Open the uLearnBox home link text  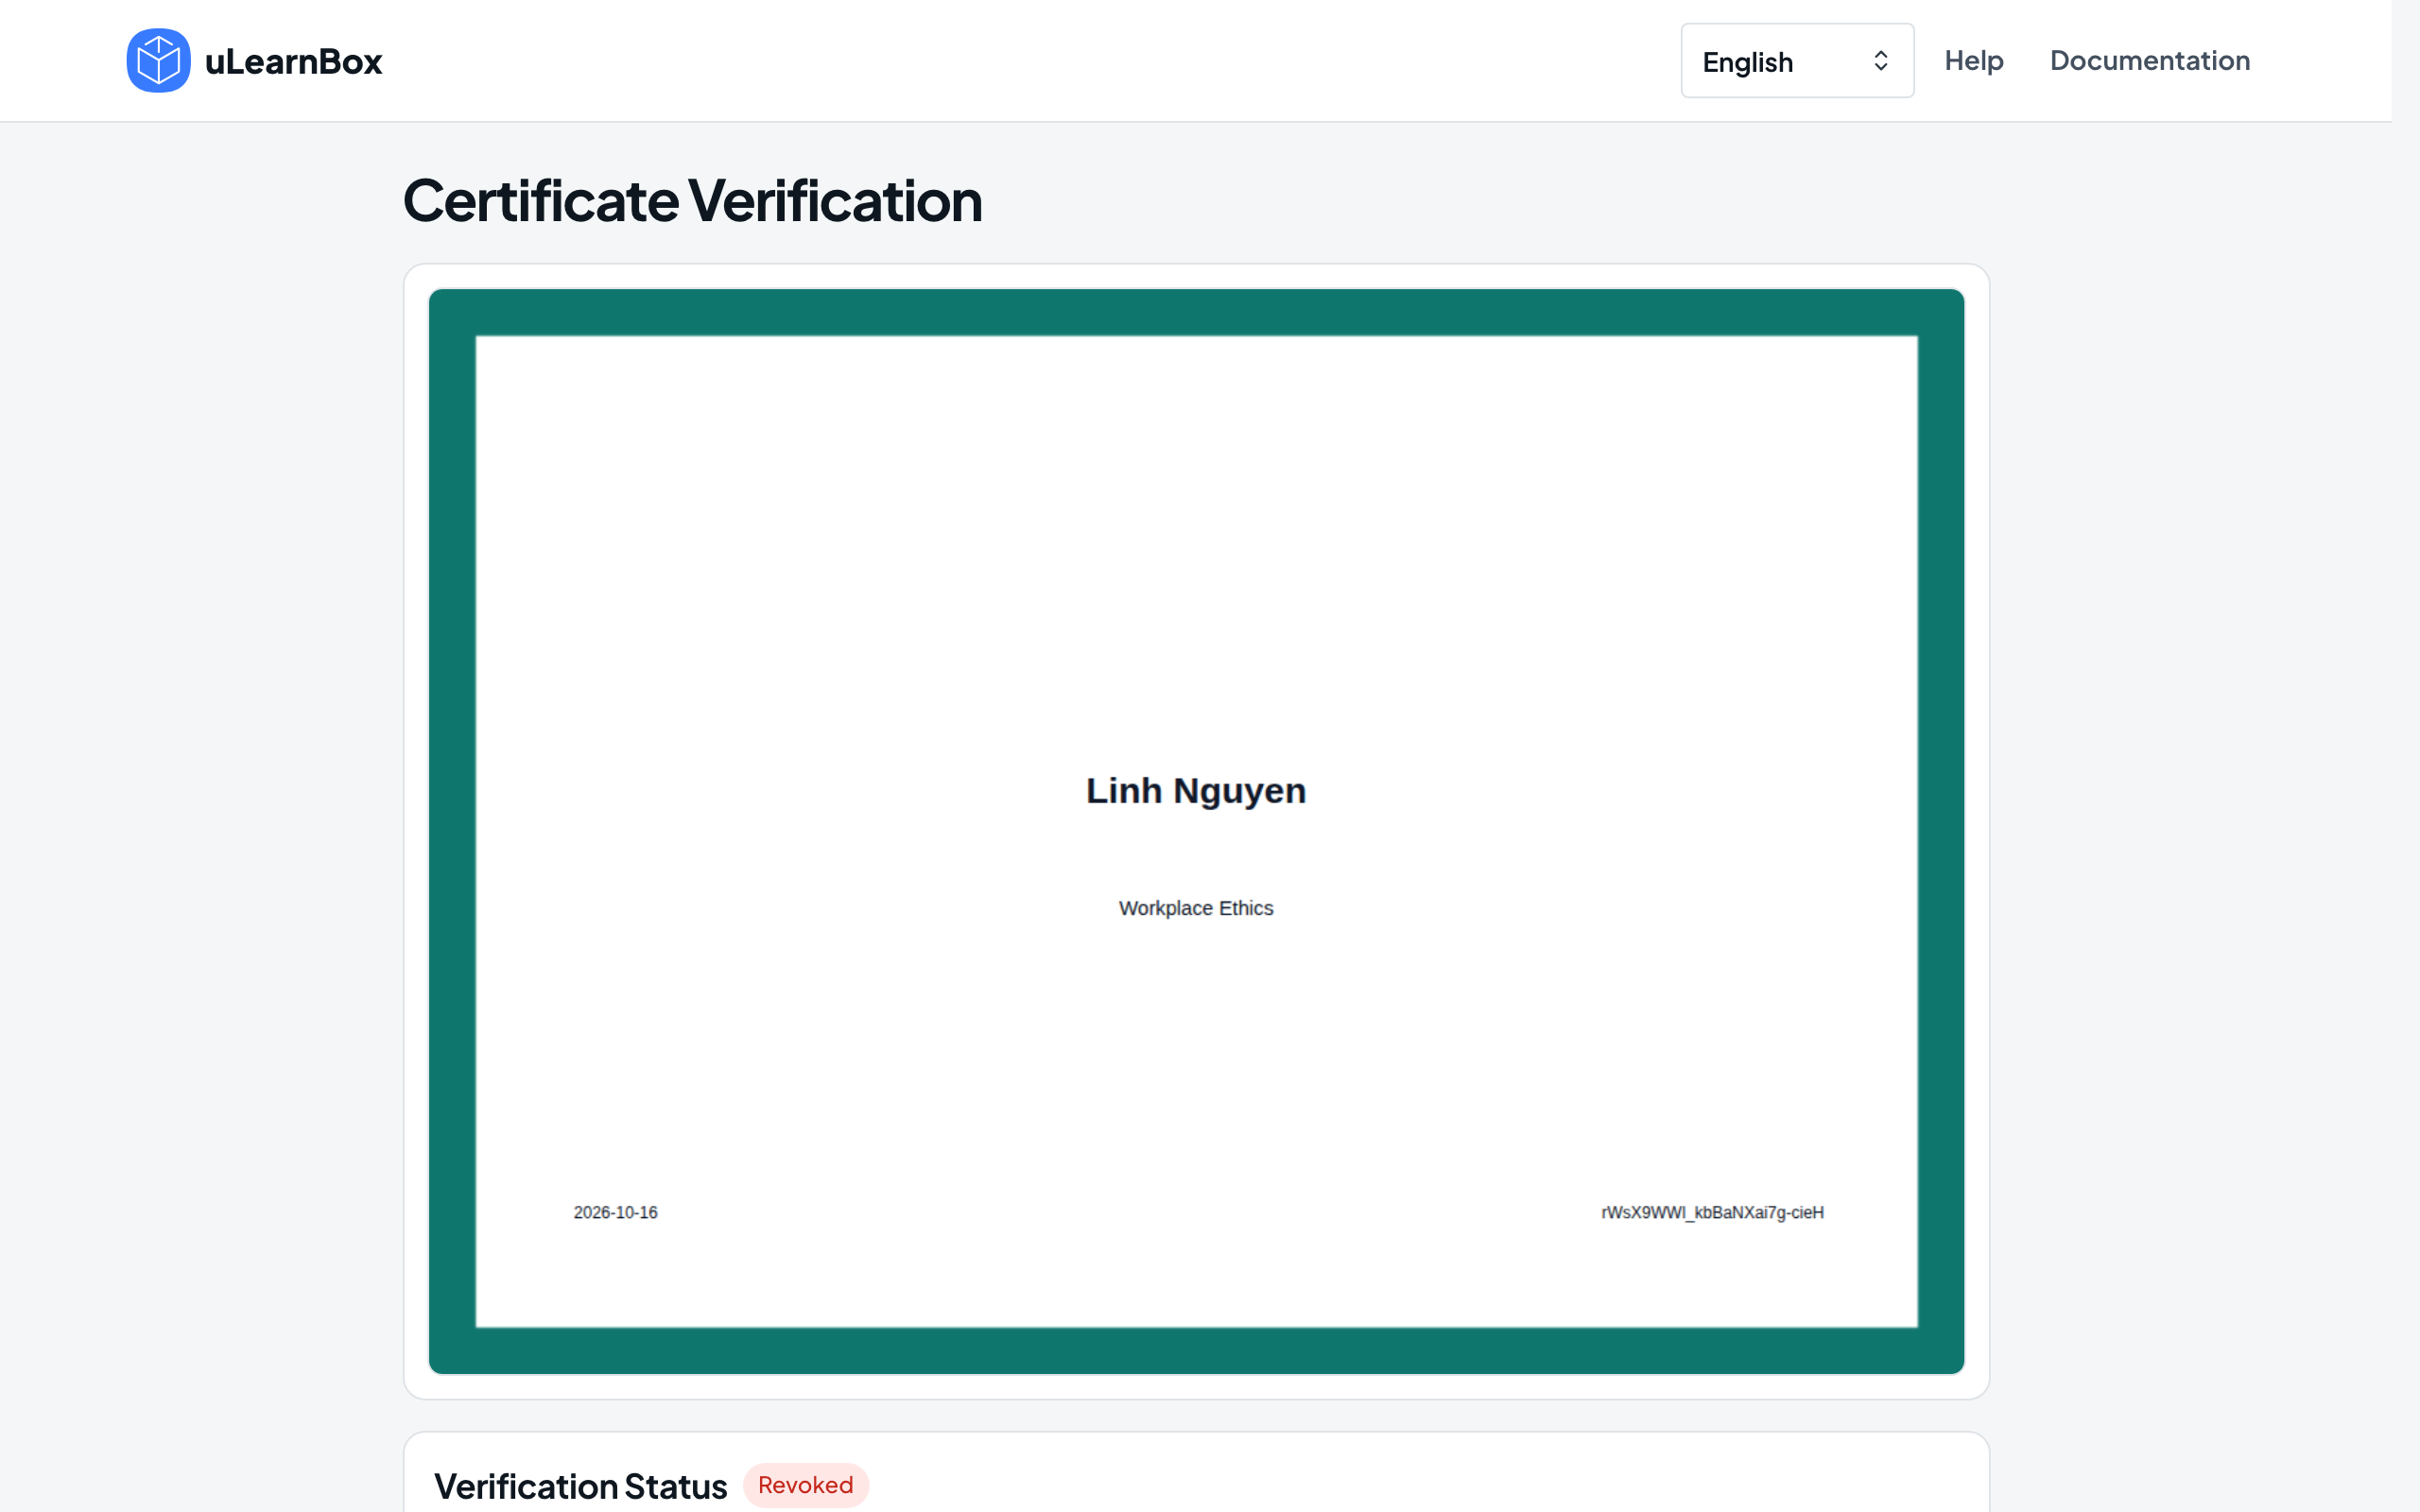[x=293, y=61]
